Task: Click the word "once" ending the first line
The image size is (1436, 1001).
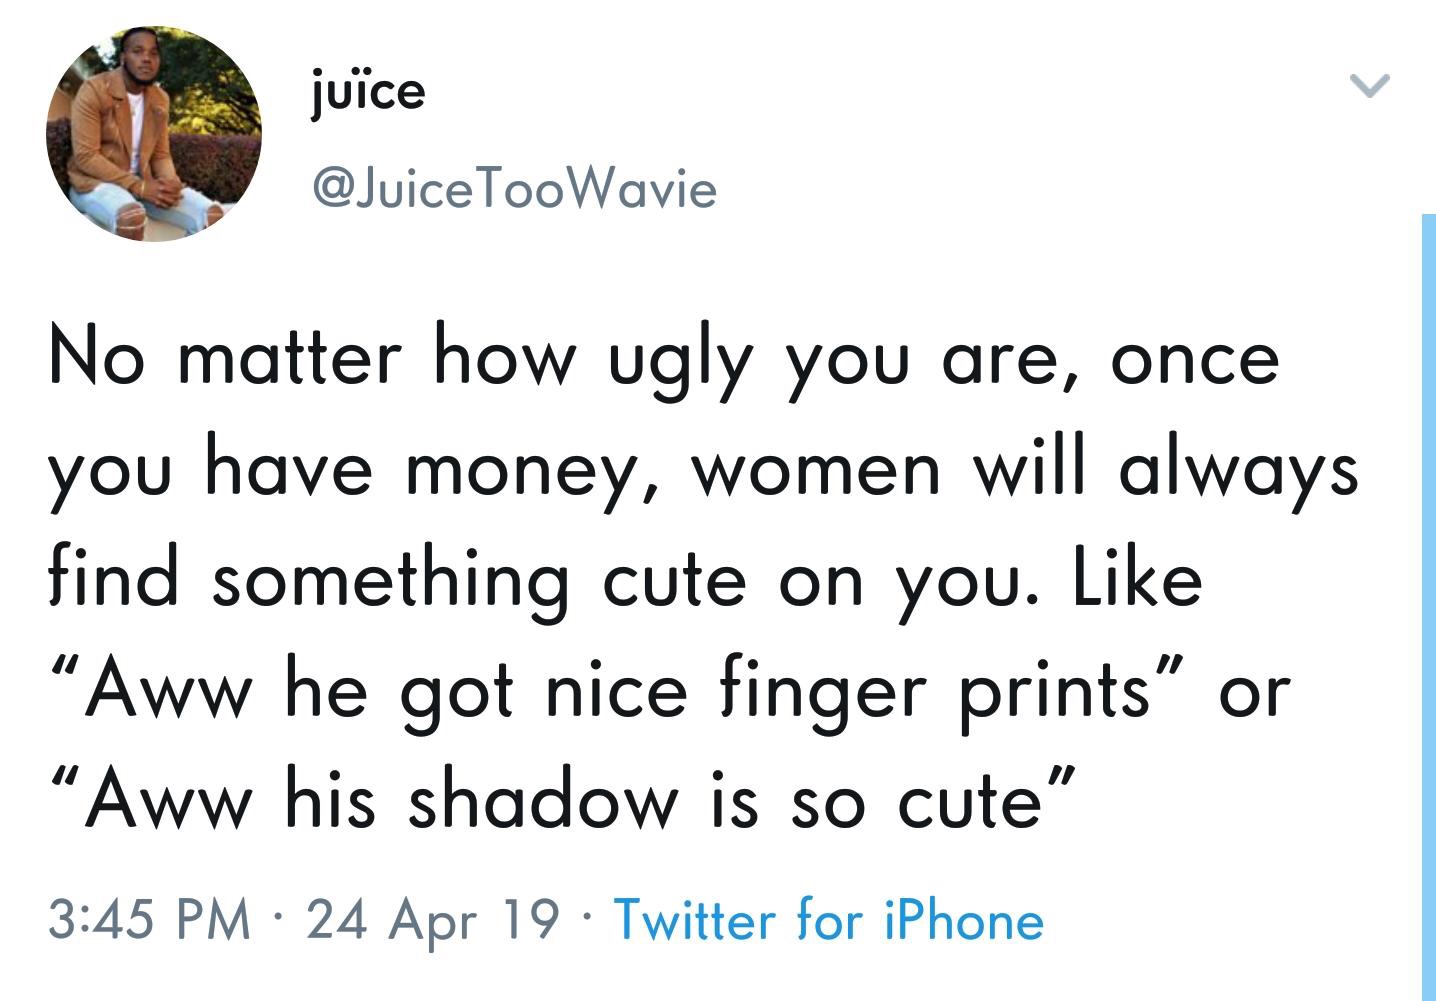Action: [x=1194, y=359]
